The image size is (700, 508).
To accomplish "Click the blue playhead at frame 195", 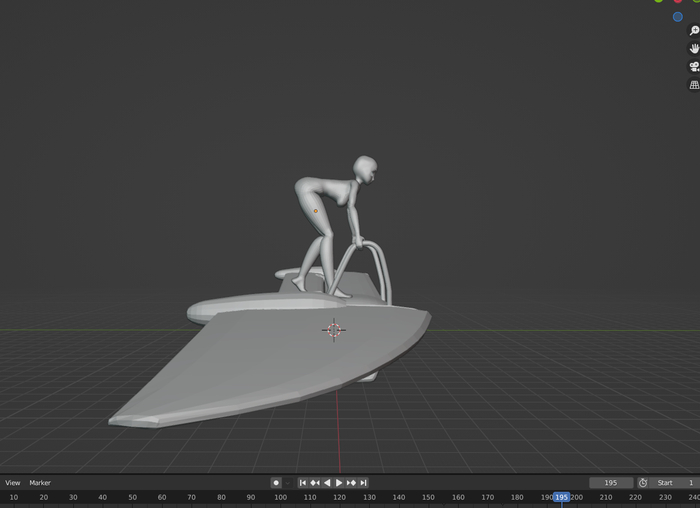I will pos(561,497).
